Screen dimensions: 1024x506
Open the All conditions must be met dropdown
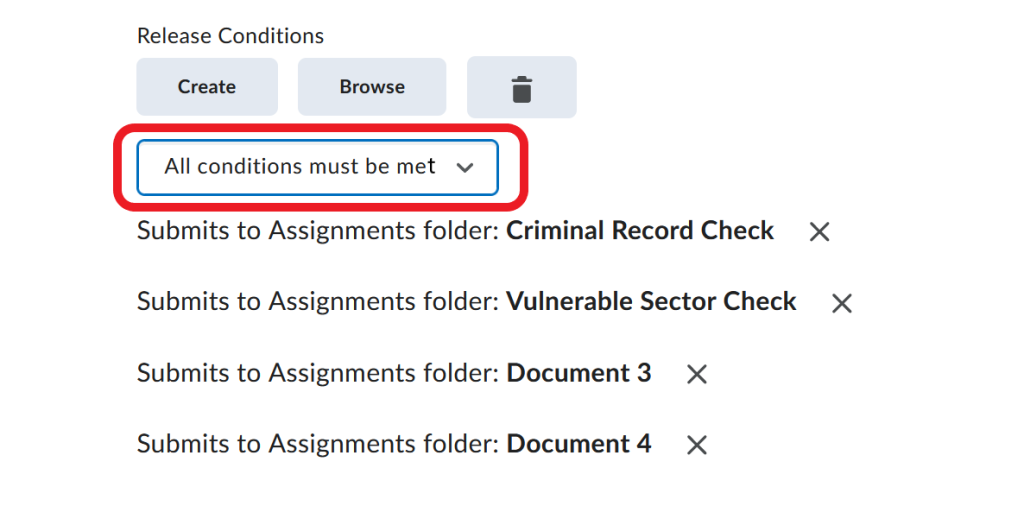(x=317, y=167)
